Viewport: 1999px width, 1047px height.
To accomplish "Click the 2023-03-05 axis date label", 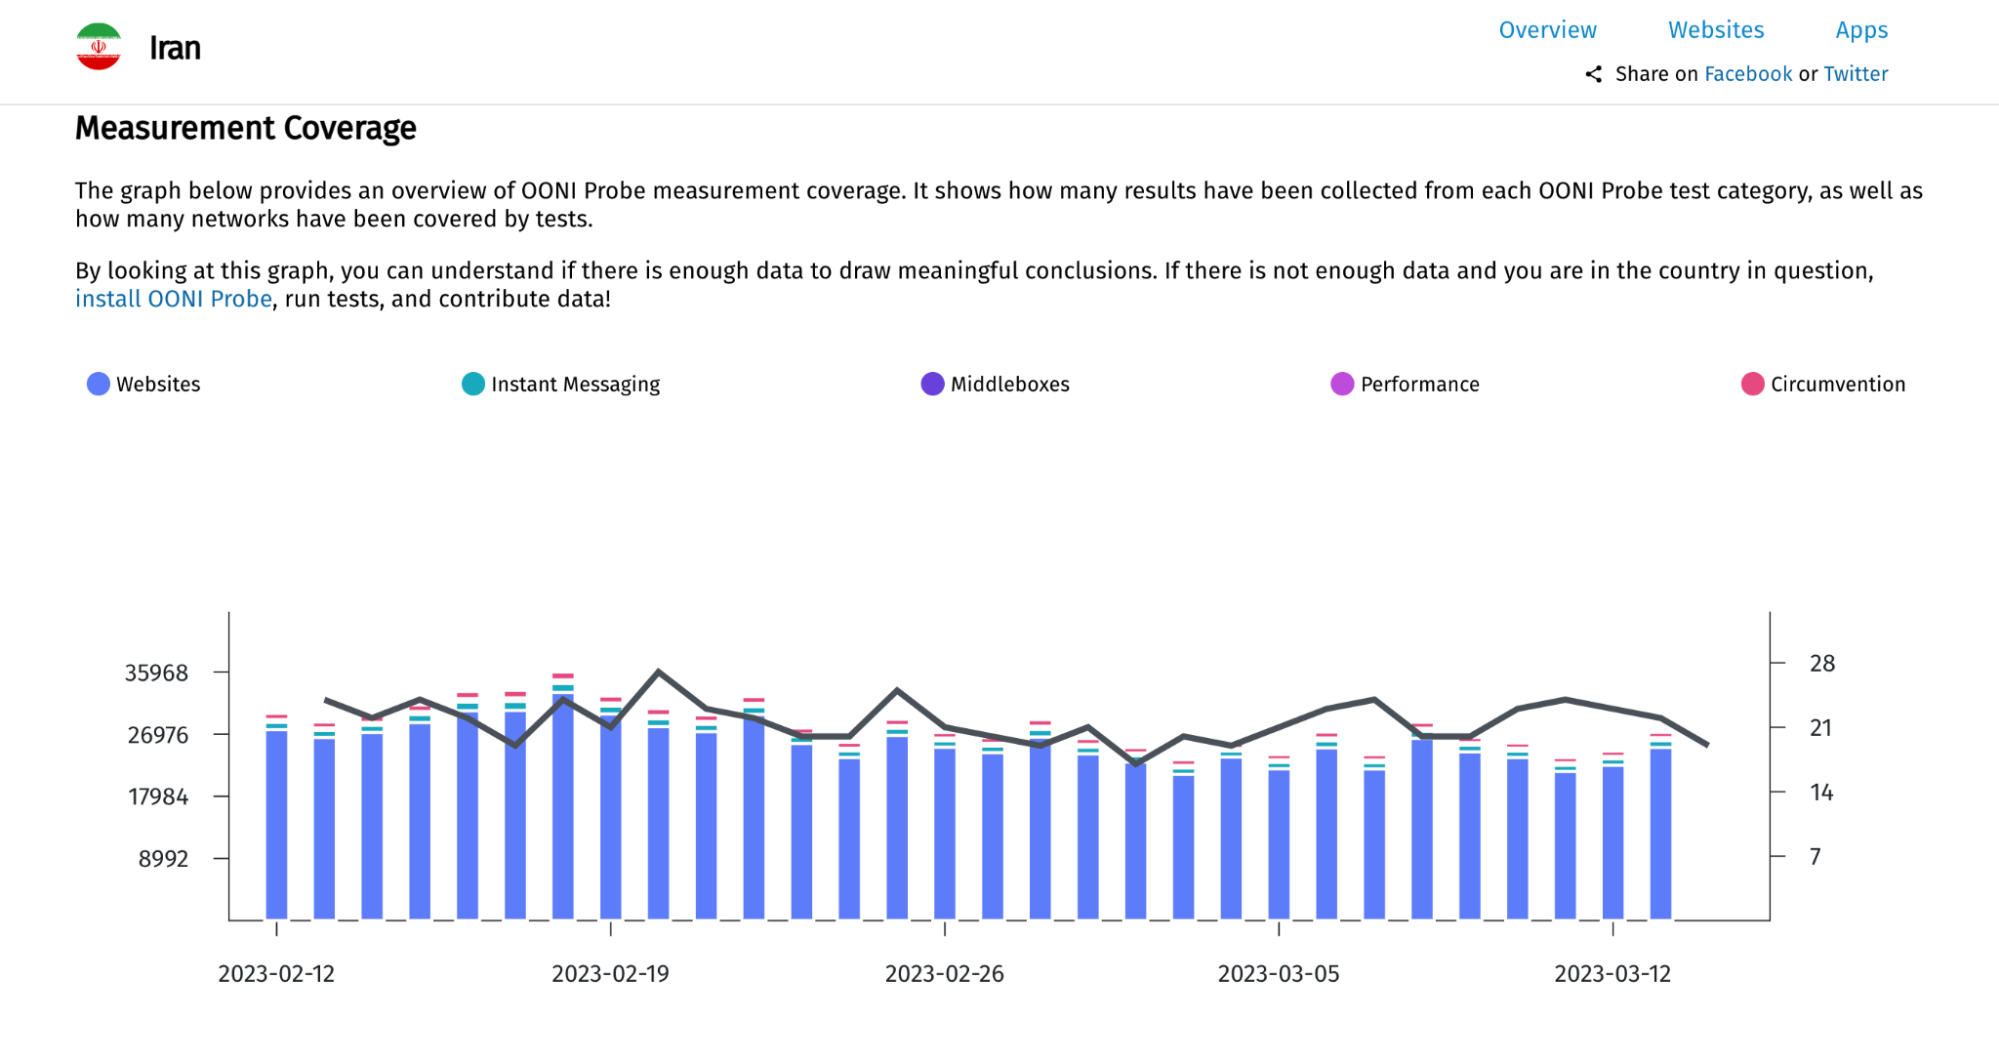I will (x=1278, y=974).
